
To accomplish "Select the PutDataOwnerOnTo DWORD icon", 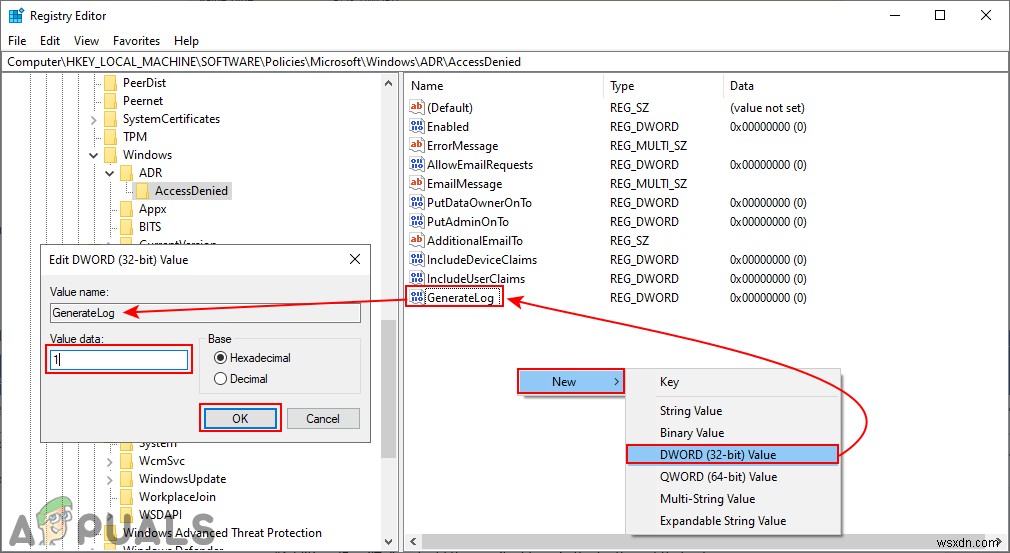I will pos(417,203).
